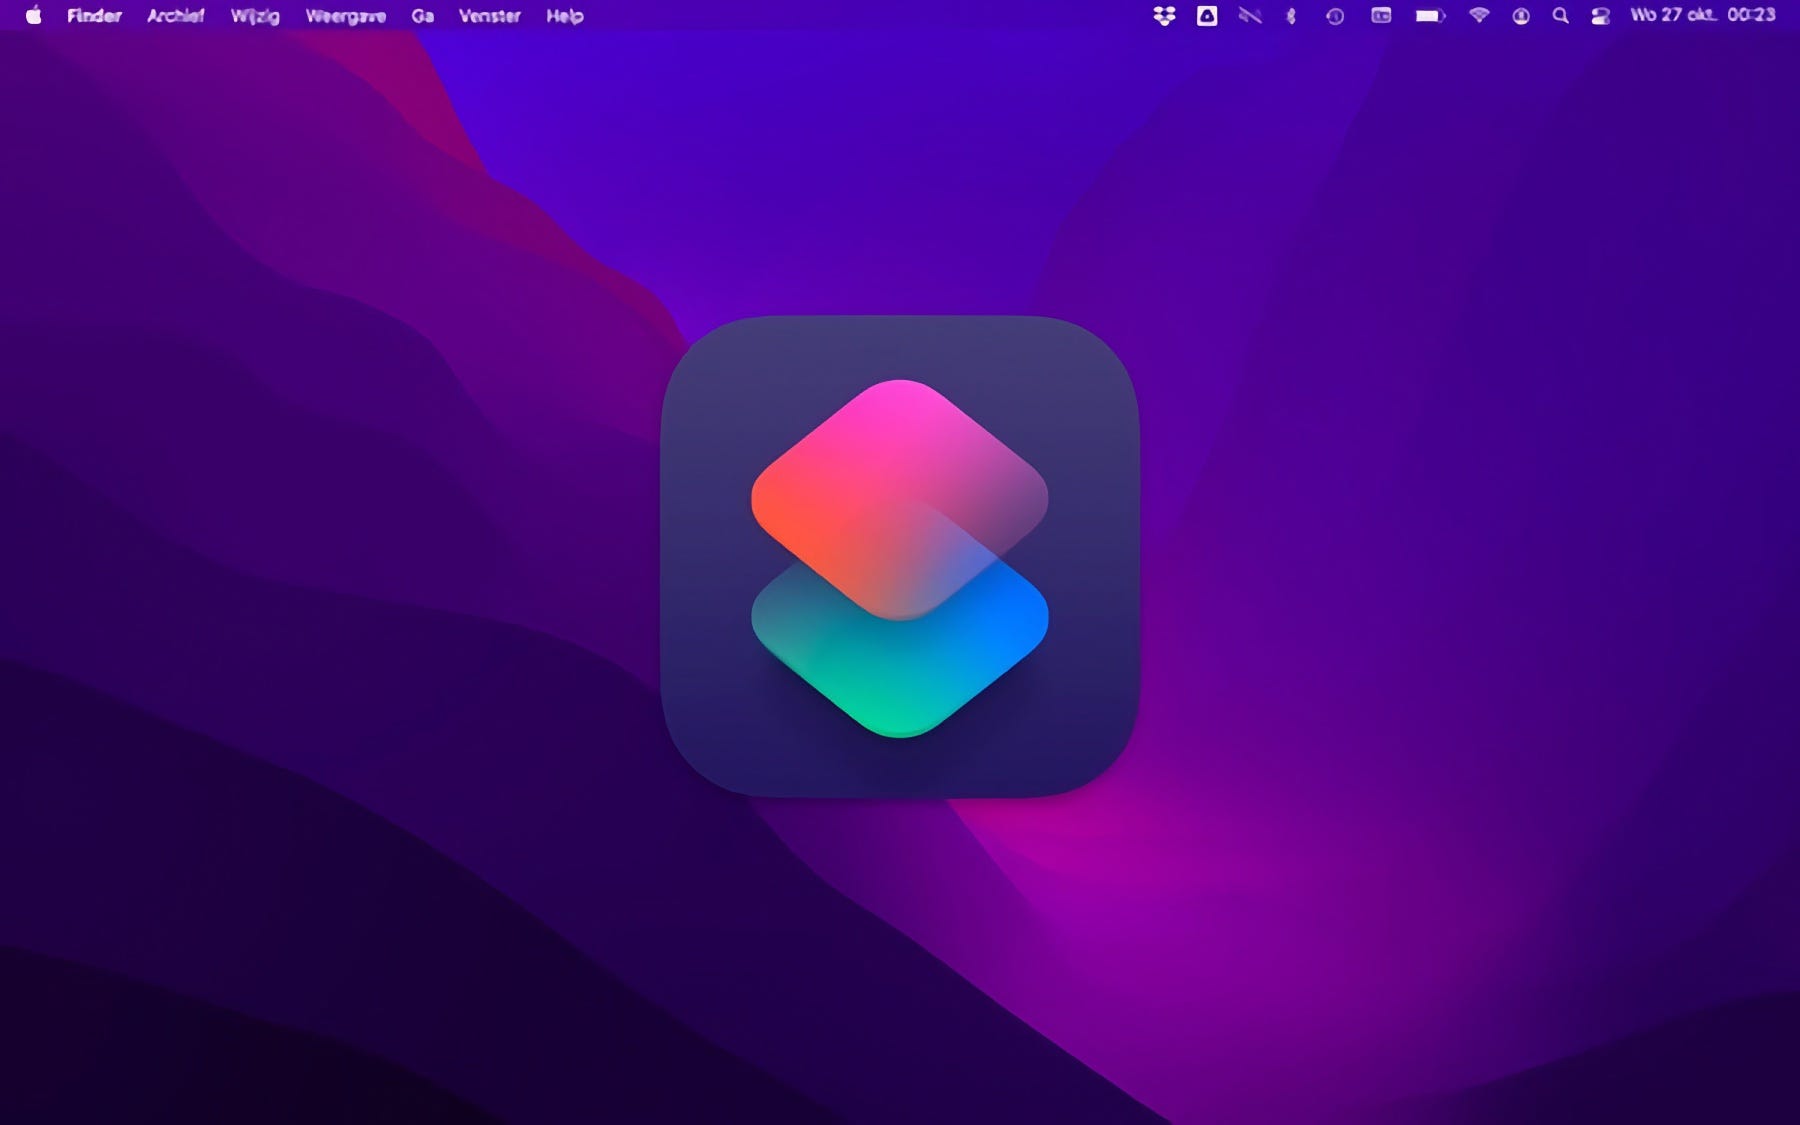Open the Help menu
1800x1125 pixels.
click(x=565, y=16)
